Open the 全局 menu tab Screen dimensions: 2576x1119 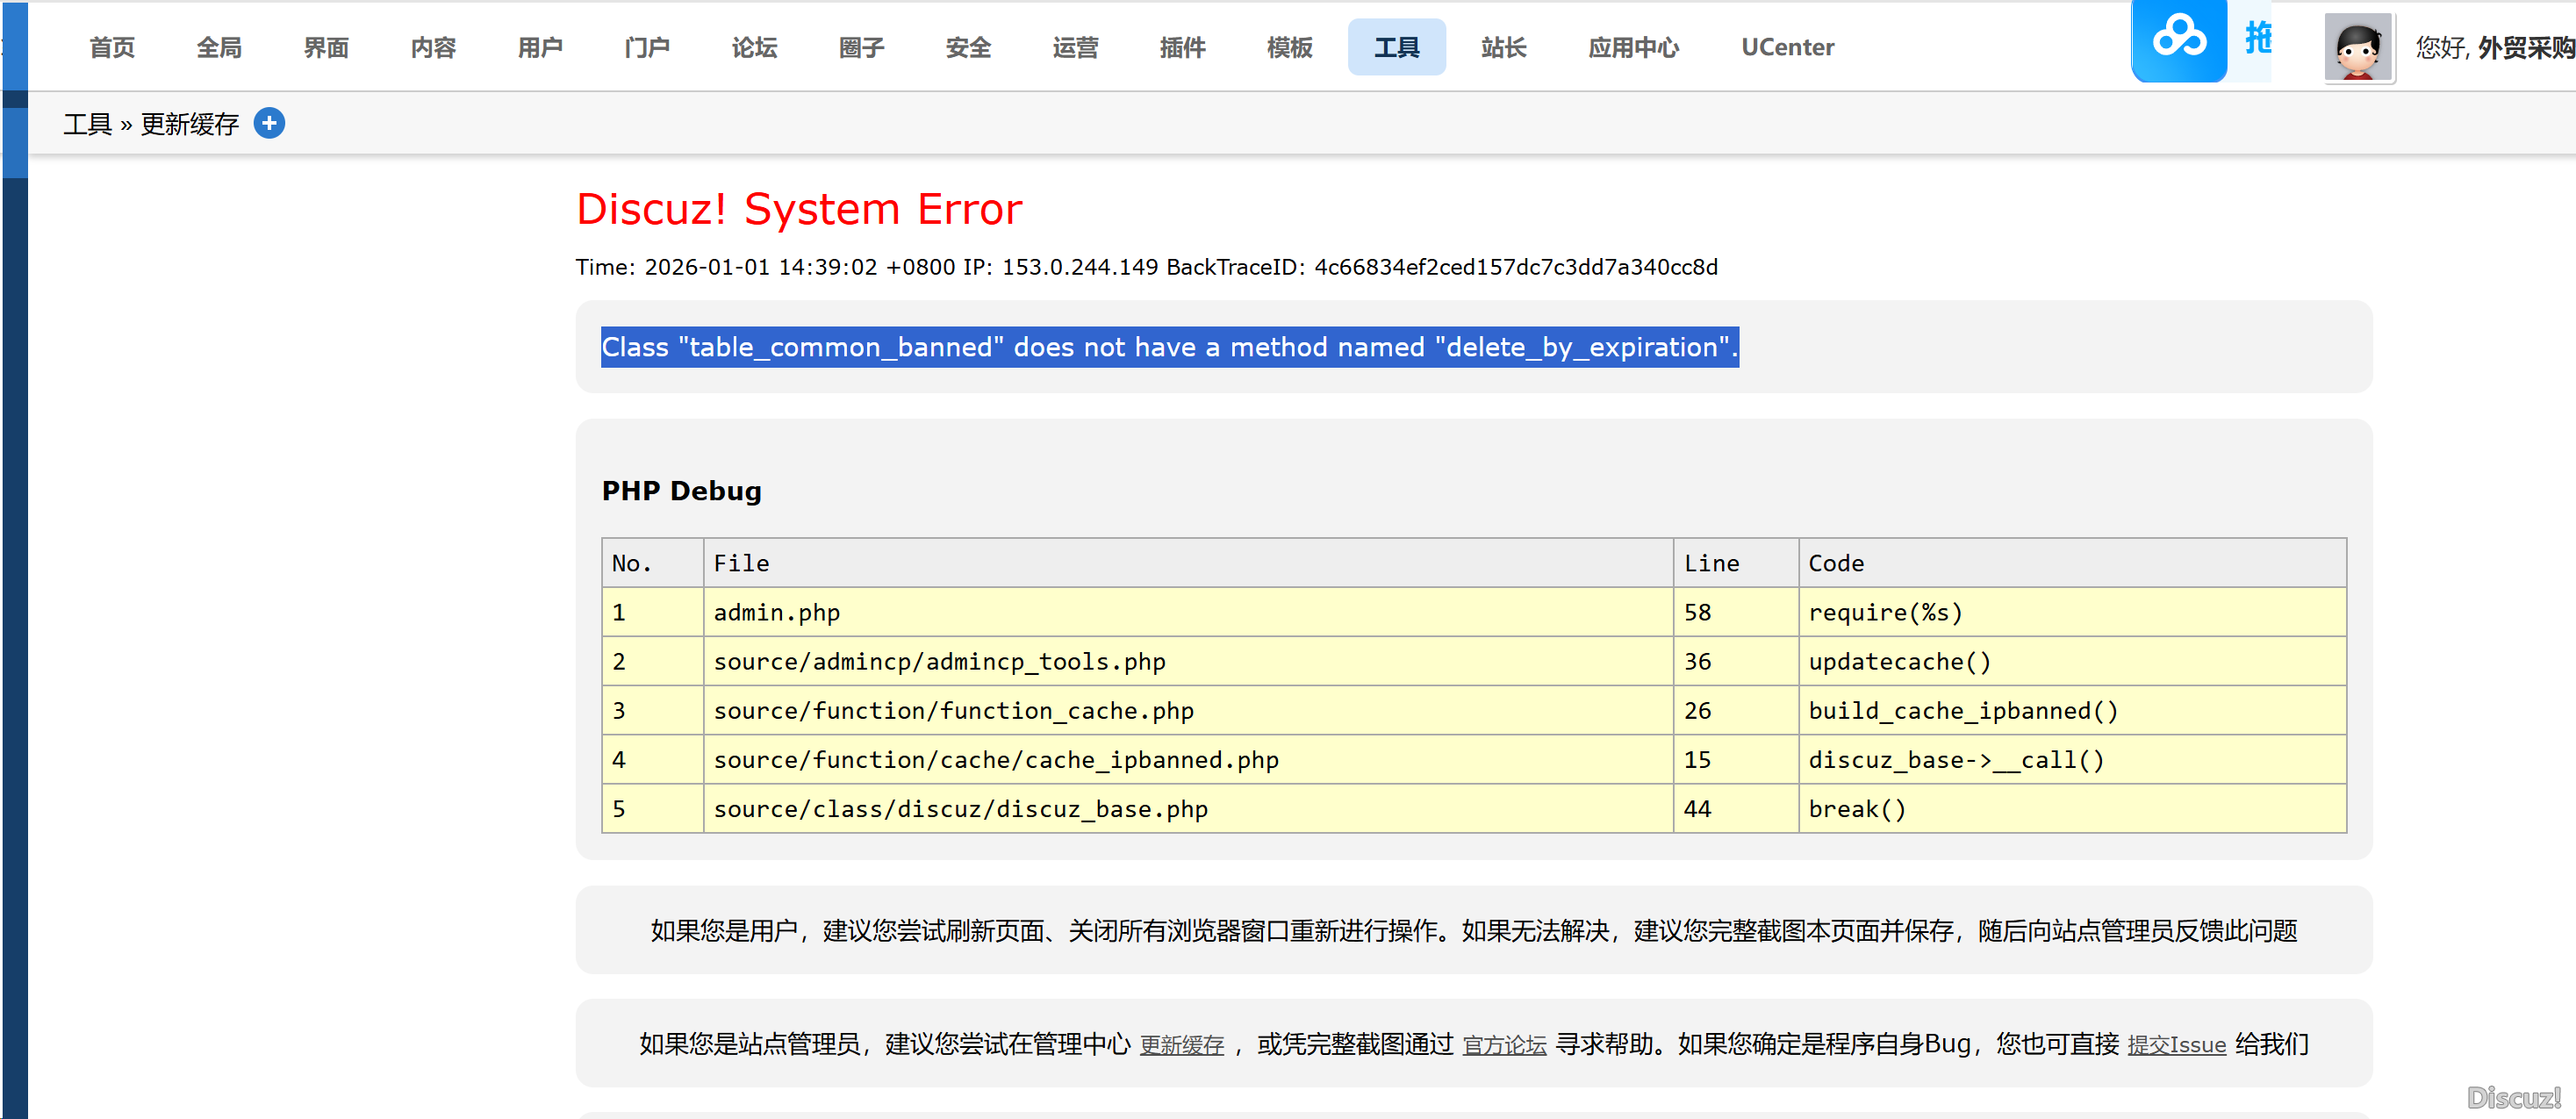[219, 47]
